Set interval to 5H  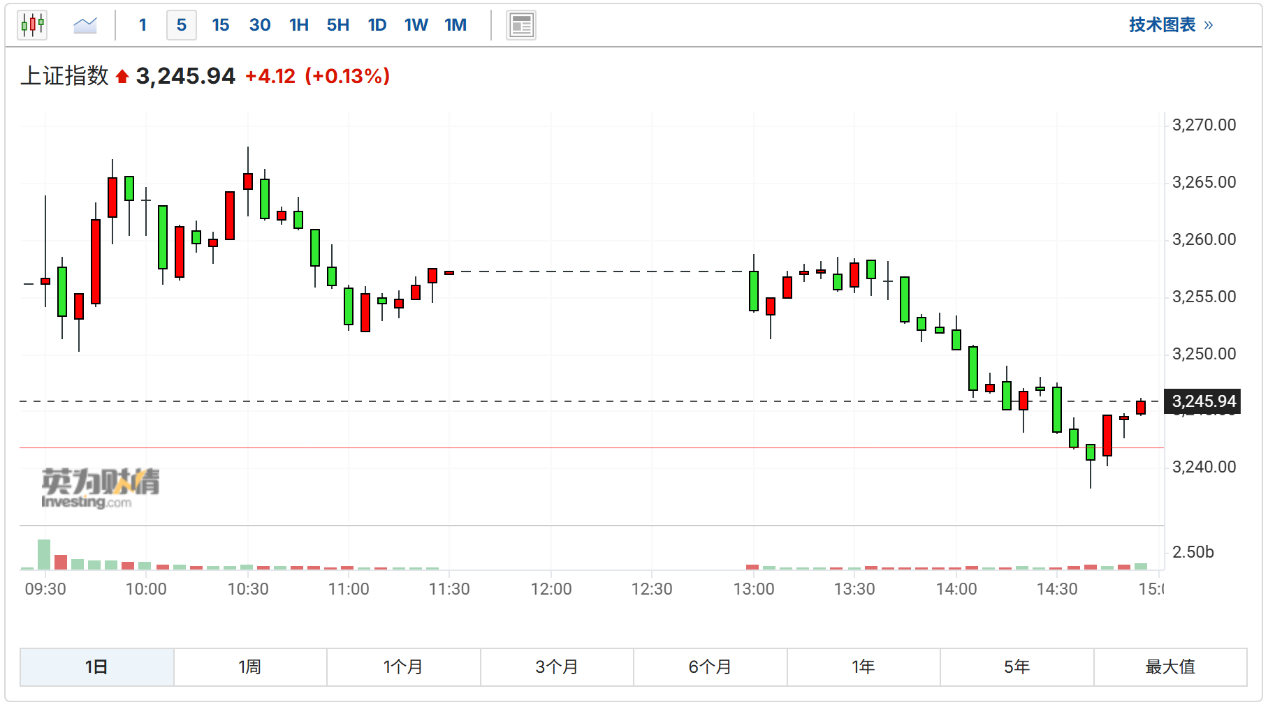coord(337,25)
